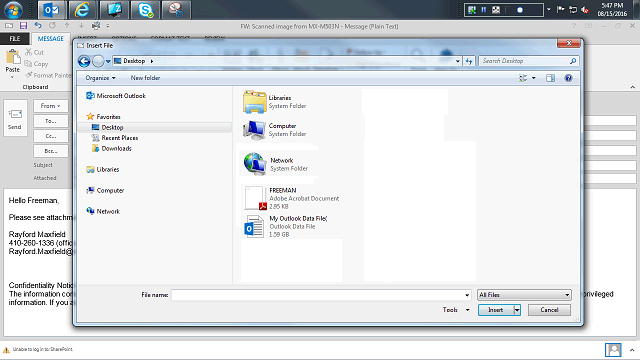Click the Windows Start orb
This screenshot has height=360, width=640.
pos(13,10)
